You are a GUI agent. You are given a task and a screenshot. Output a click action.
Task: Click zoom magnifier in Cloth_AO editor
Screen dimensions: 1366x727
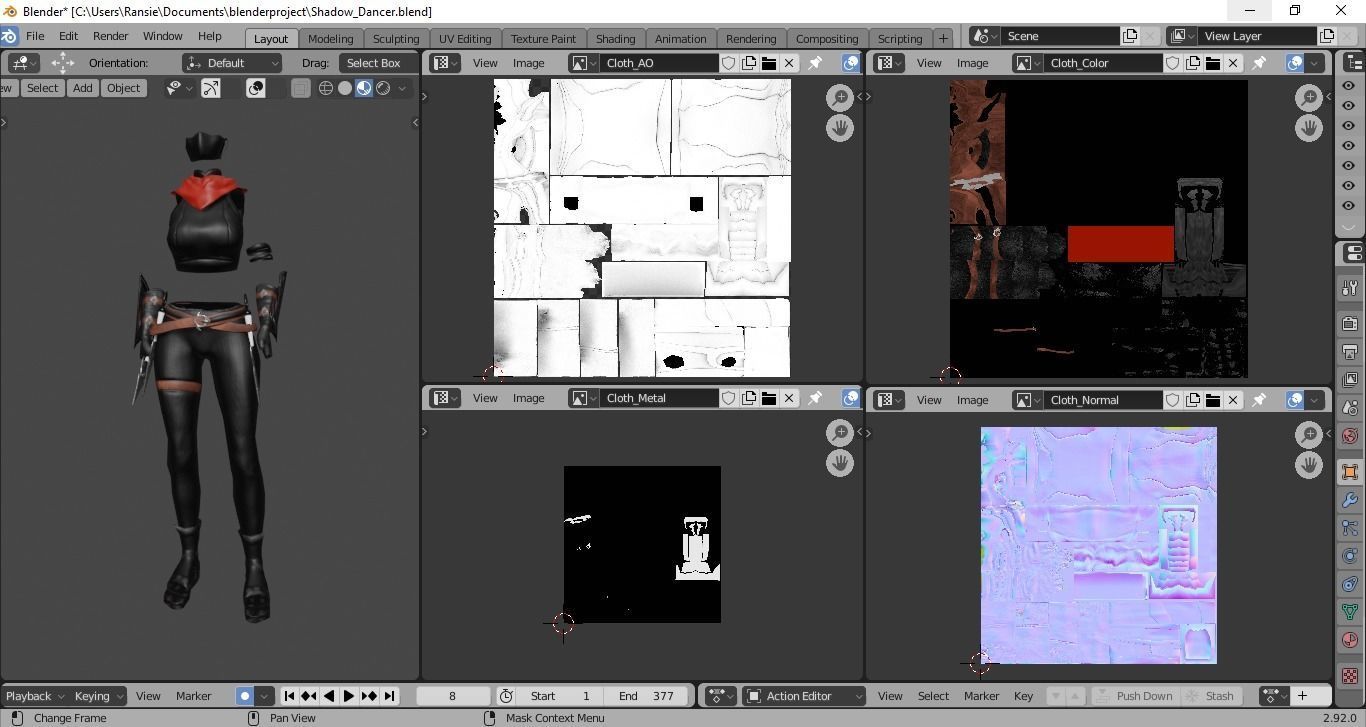pos(840,97)
